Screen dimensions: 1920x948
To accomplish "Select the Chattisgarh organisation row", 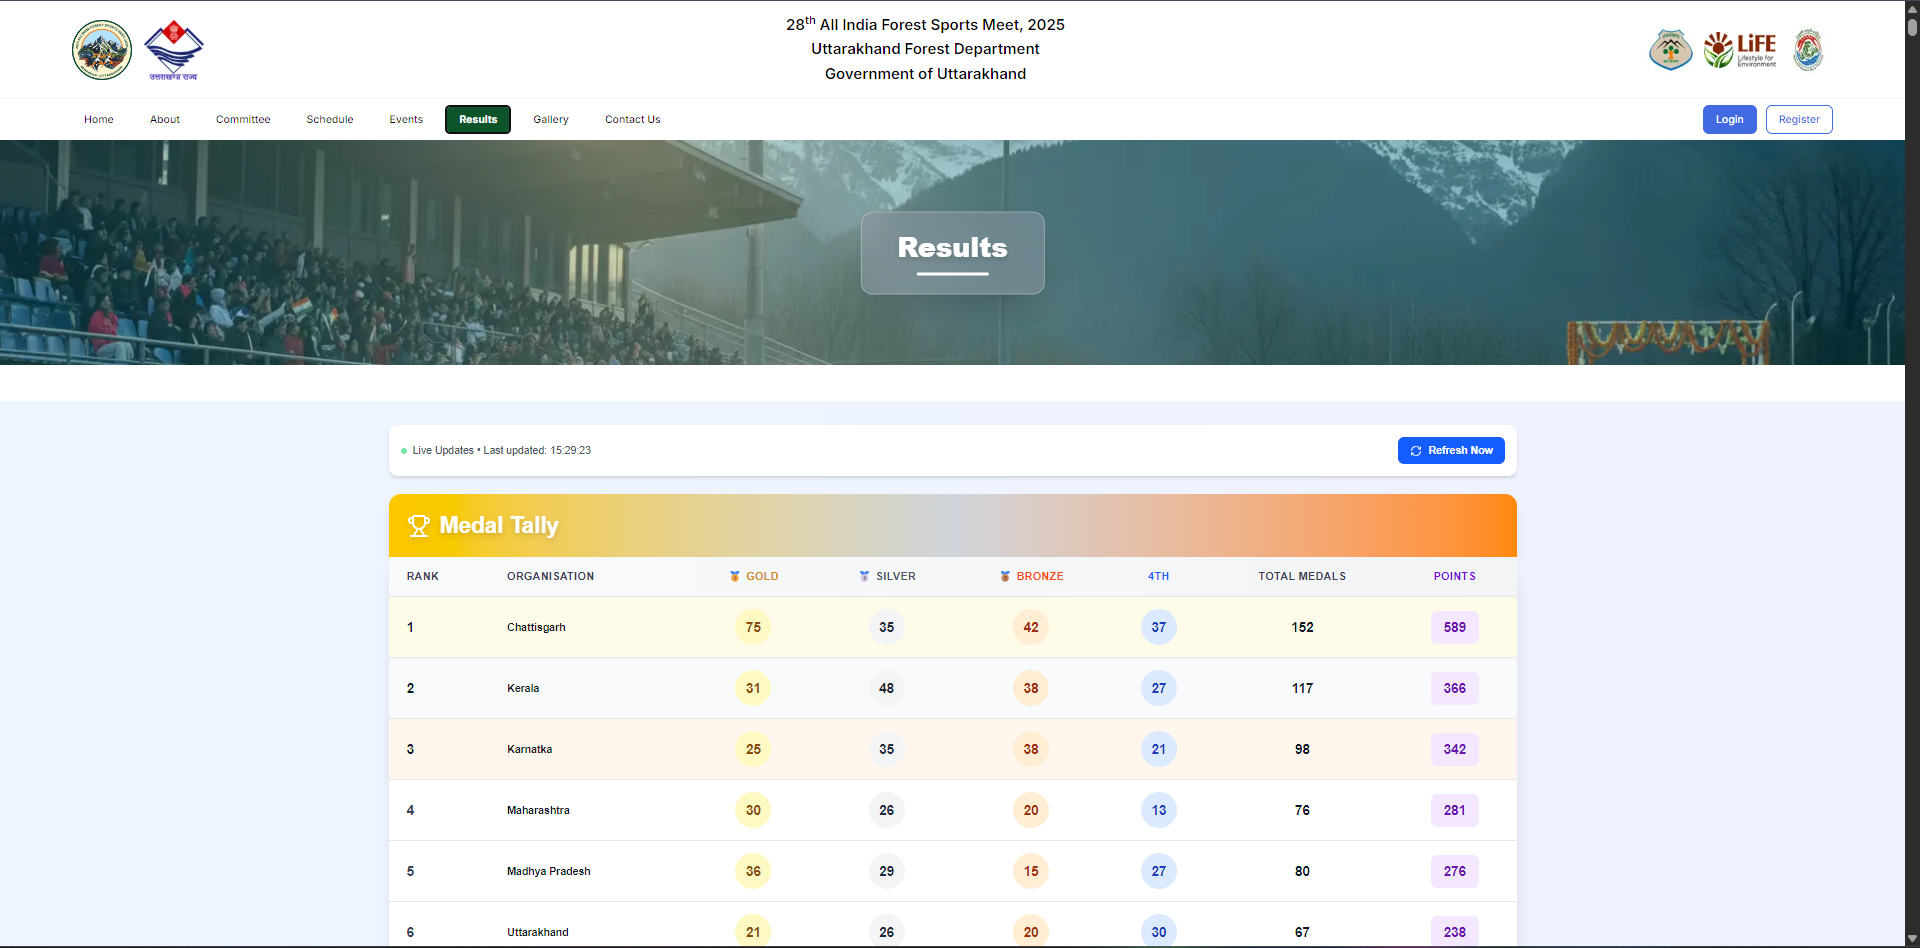I will pyautogui.click(x=953, y=627).
